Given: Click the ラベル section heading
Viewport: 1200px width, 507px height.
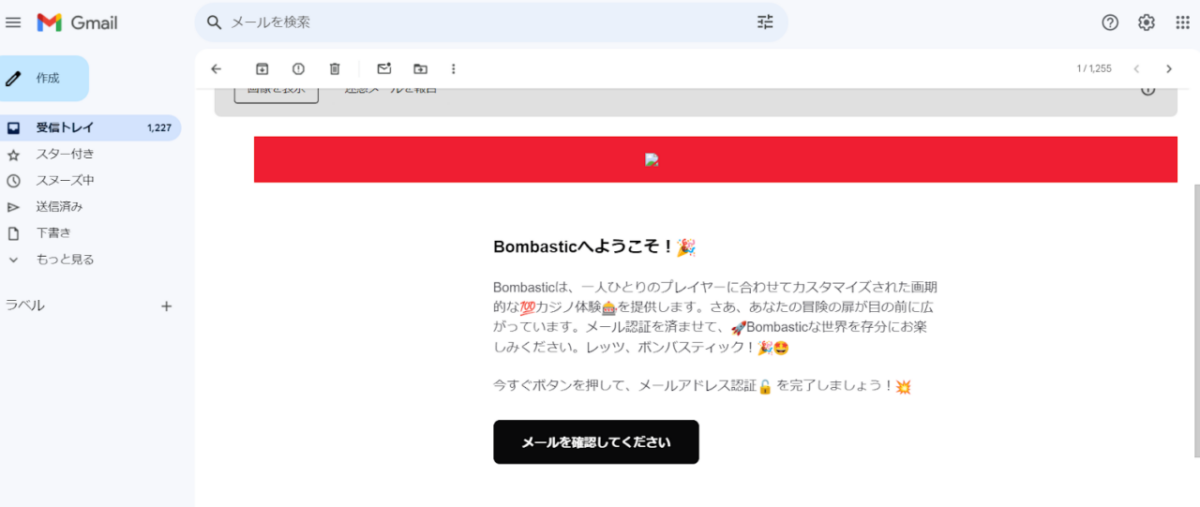Looking at the screenshot, I should coord(25,306).
